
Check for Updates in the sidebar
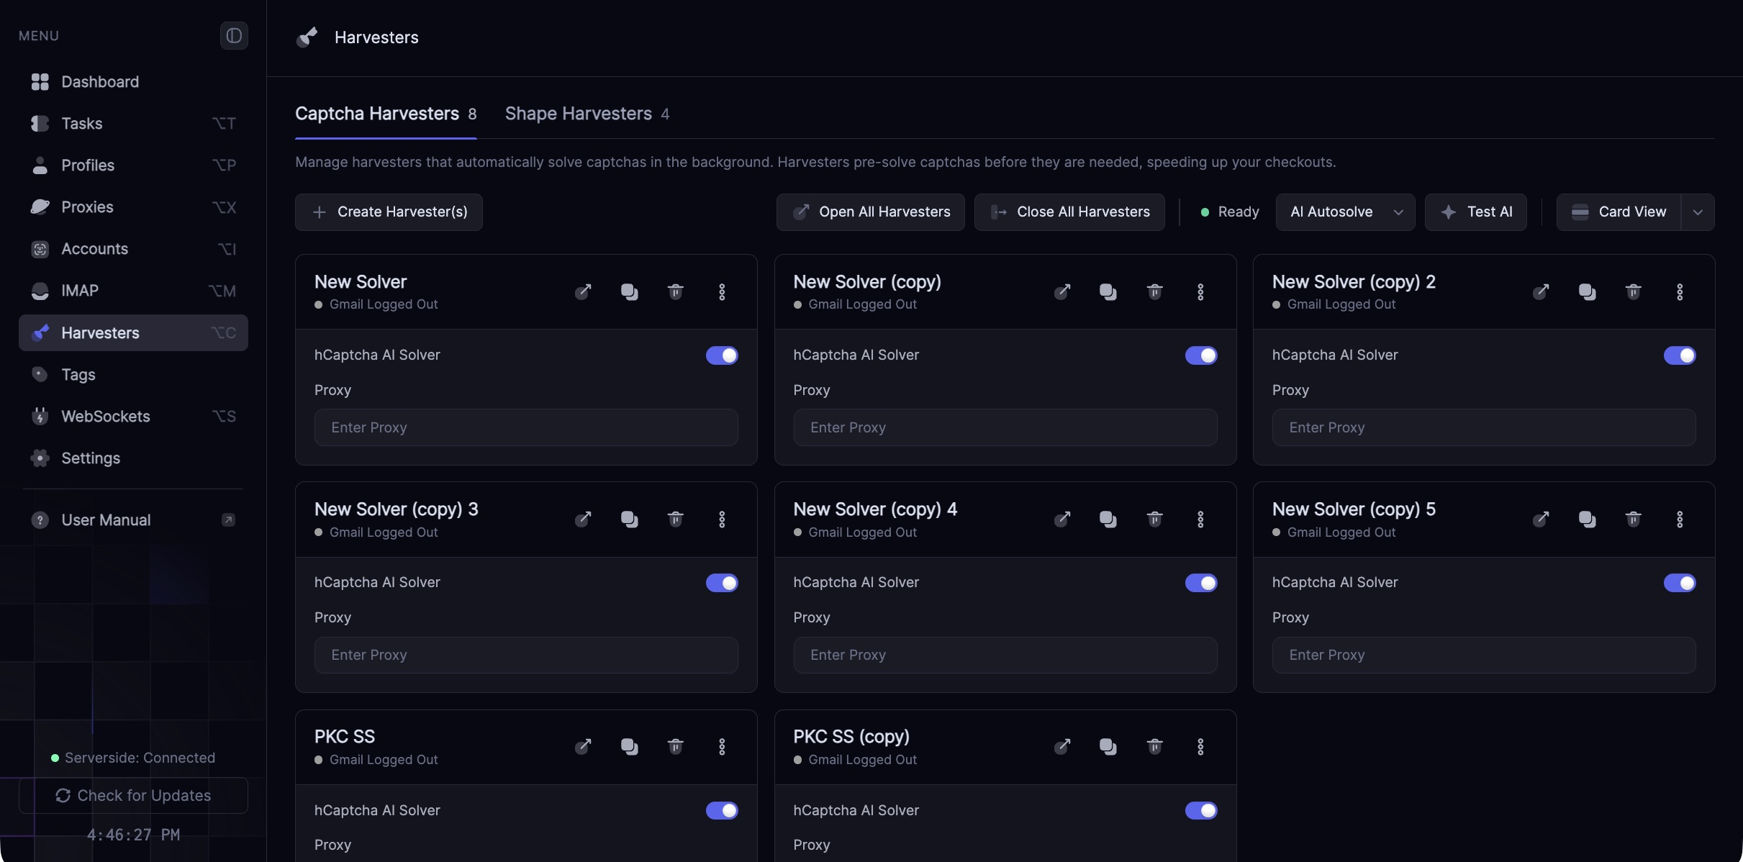click(x=133, y=796)
